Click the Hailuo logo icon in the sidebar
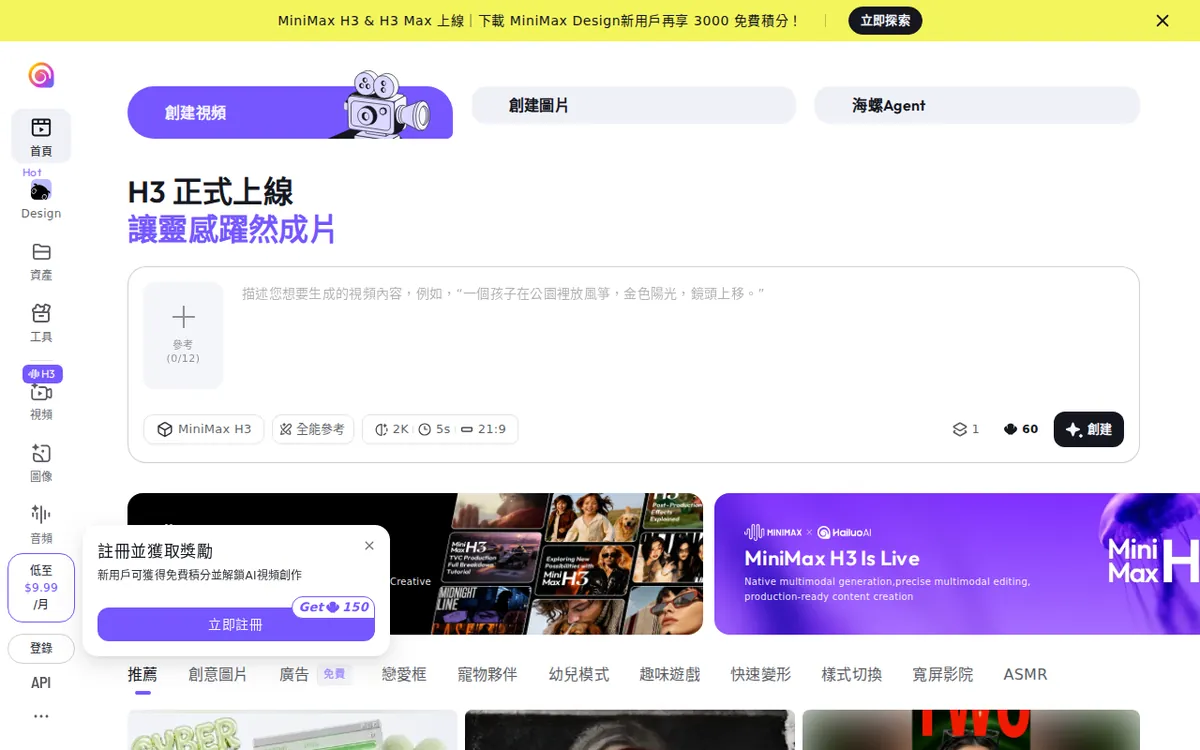The image size is (1200, 750). click(41, 75)
